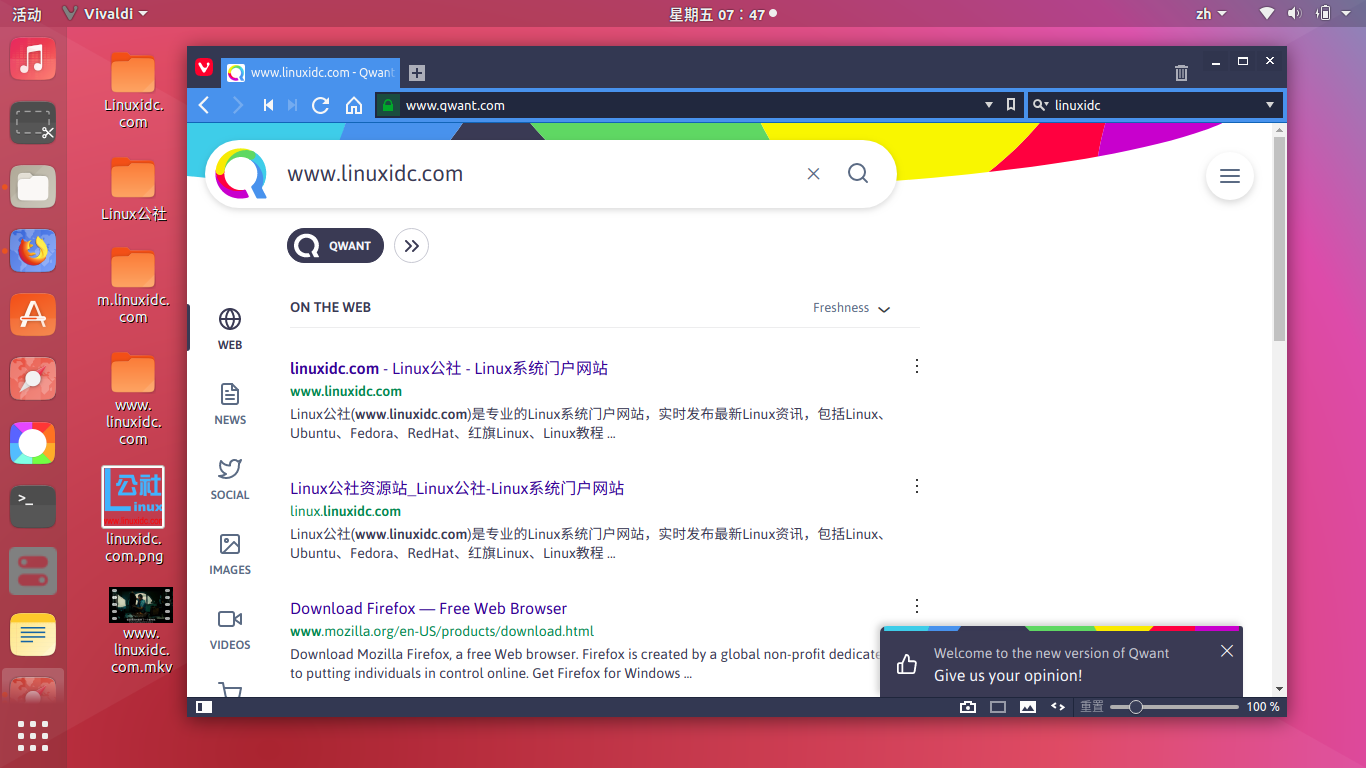The width and height of the screenshot is (1366, 768).
Task: Open the address bar history dropdown arrow
Action: coord(989,105)
